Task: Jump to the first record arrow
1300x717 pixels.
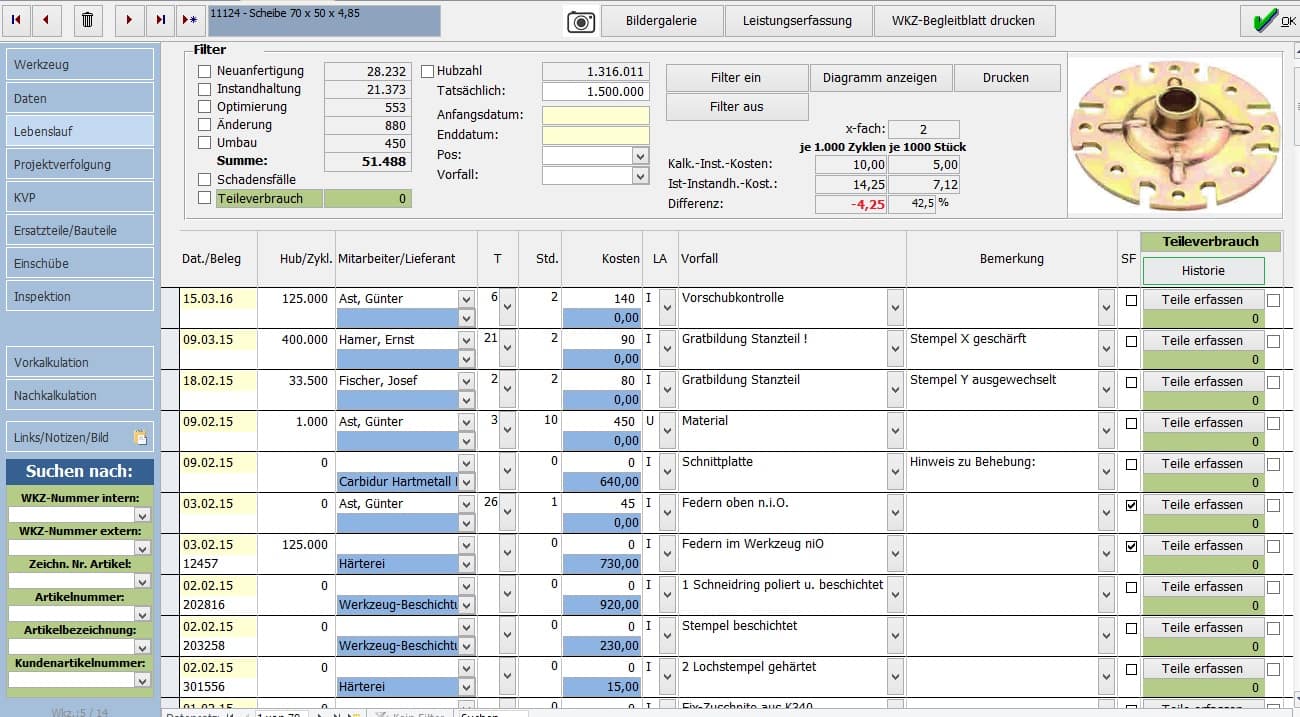Action: pyautogui.click(x=18, y=20)
